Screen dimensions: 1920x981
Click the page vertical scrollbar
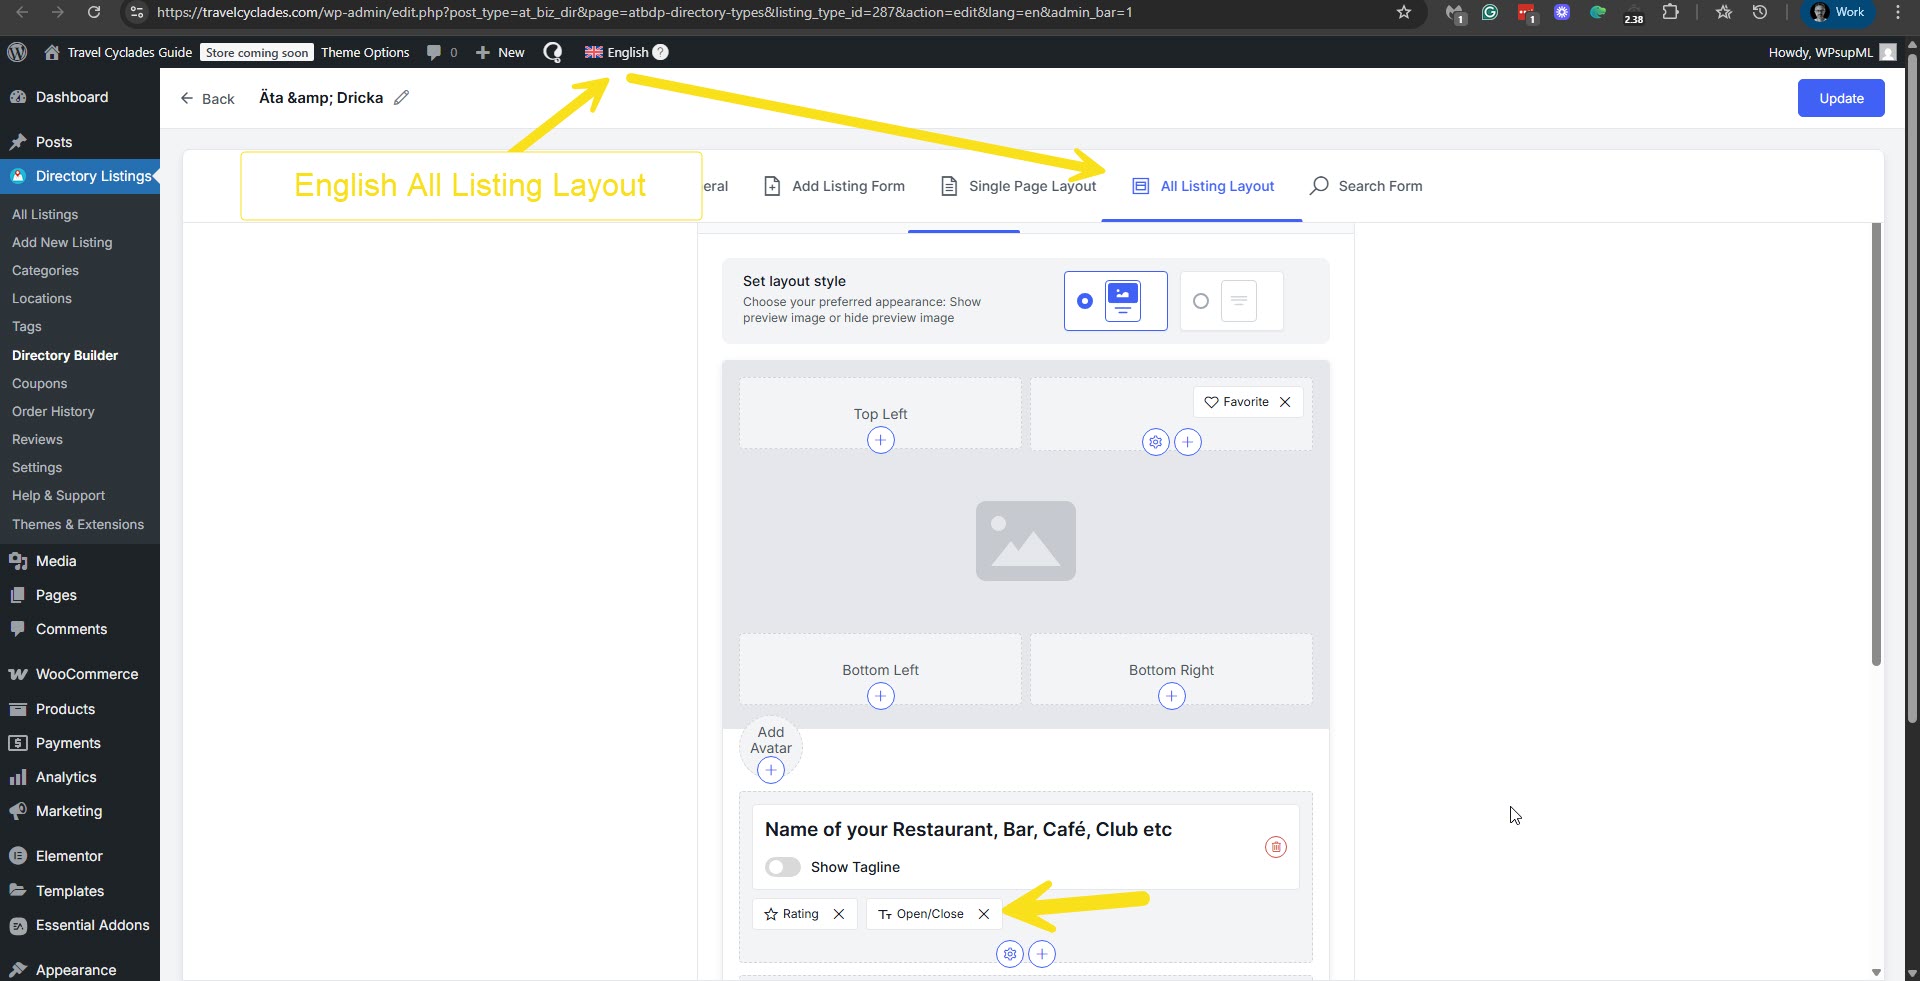[1912, 400]
